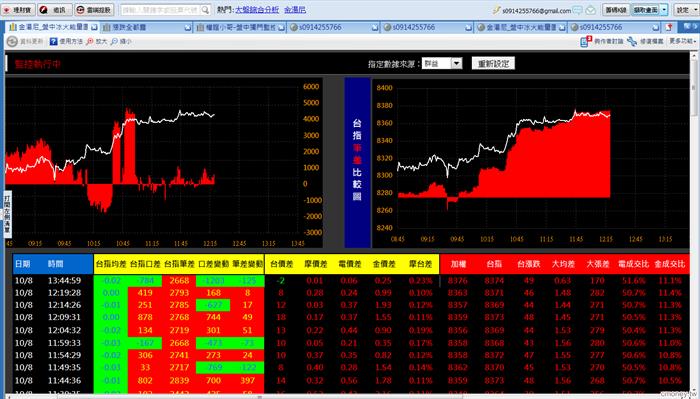Image resolution: width=700 pixels, height=399 pixels.
Task: Open the 更多功能 dropdown menu
Action: pos(682,41)
